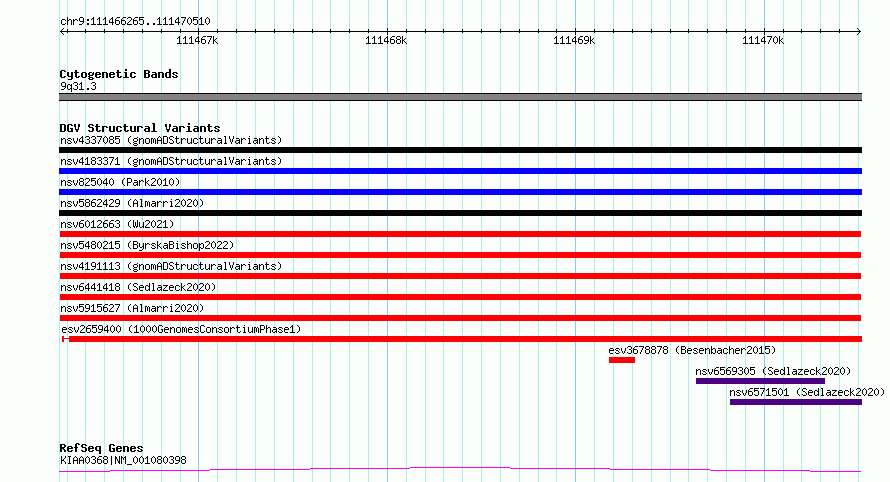Open variant esv2659400 (1000GenomesConsortiumPhase1) label
Image resolution: width=890 pixels, height=482 pixels.
[x=181, y=329]
